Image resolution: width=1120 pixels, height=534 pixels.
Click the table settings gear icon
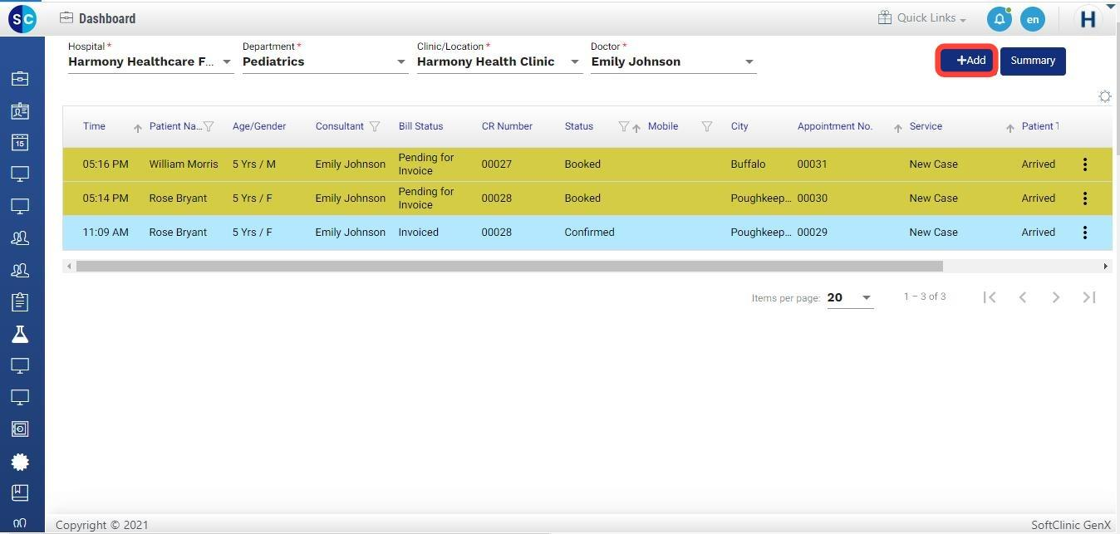coord(1104,97)
